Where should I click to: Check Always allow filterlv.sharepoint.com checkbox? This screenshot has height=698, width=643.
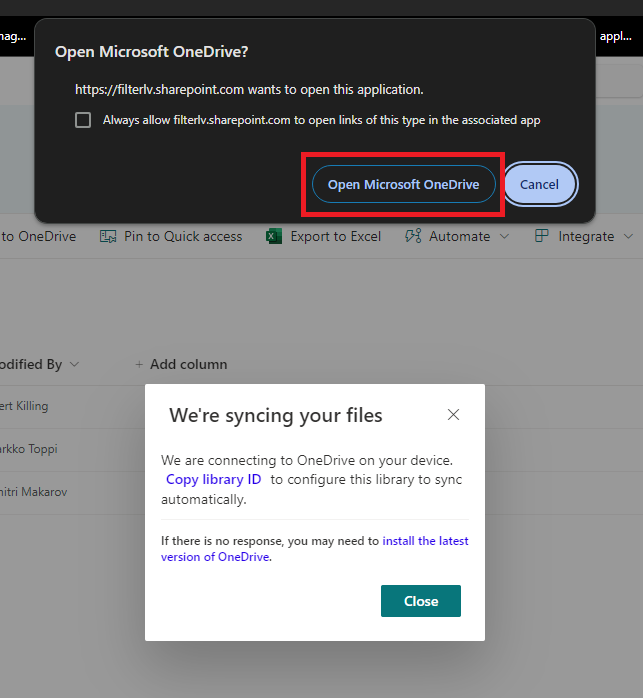pos(83,120)
